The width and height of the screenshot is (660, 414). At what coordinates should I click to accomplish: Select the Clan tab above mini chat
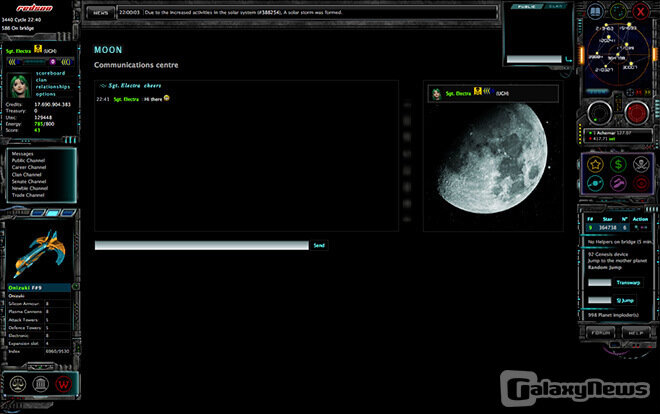[x=556, y=7]
